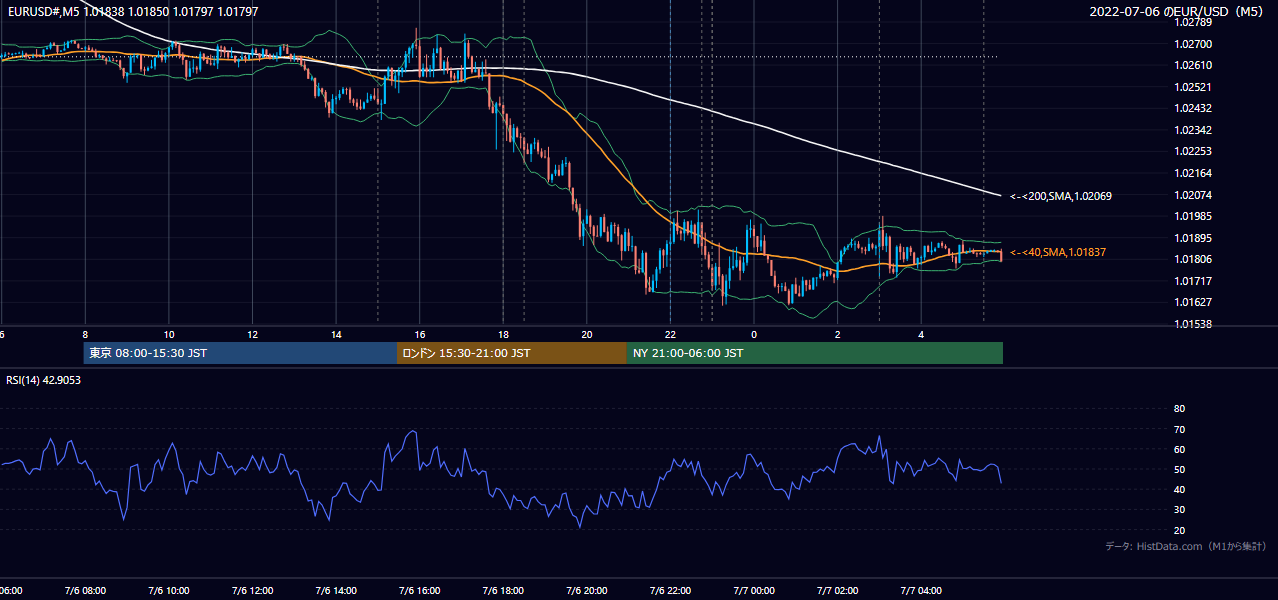1278x600 pixels.
Task: Select the 東京 08:00-15:30 JST session bar
Action: point(240,353)
